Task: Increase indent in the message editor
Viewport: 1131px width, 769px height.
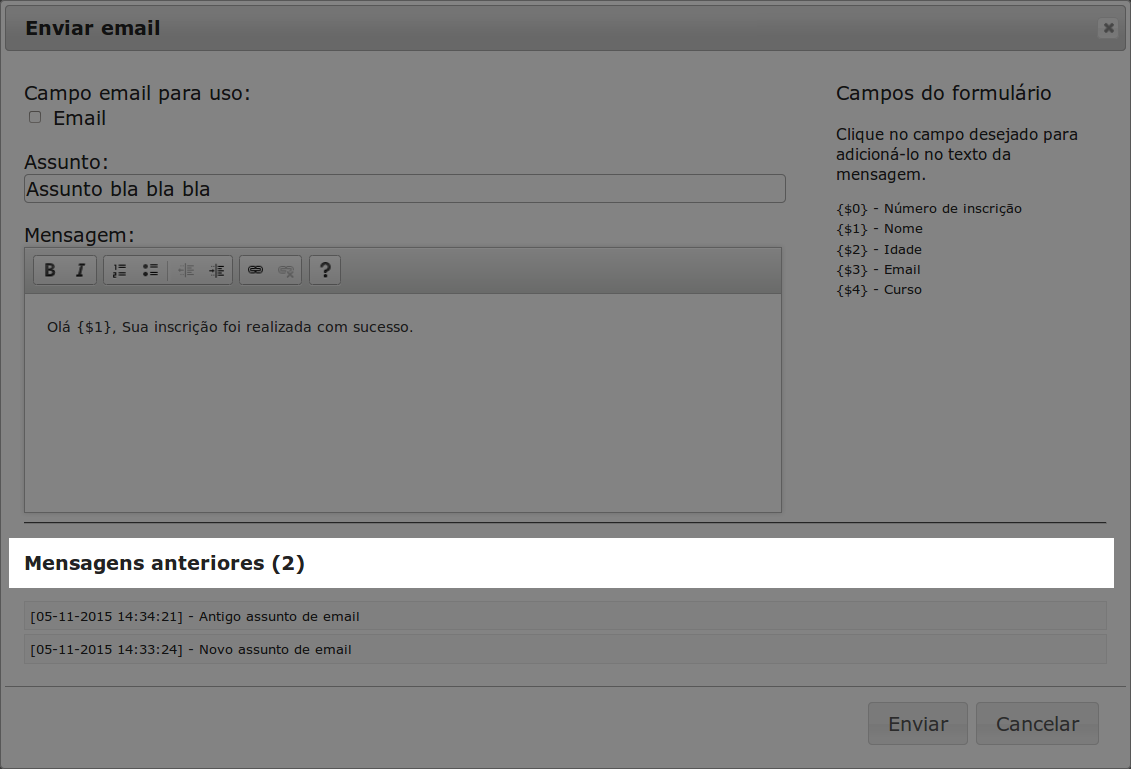Action: point(216,270)
